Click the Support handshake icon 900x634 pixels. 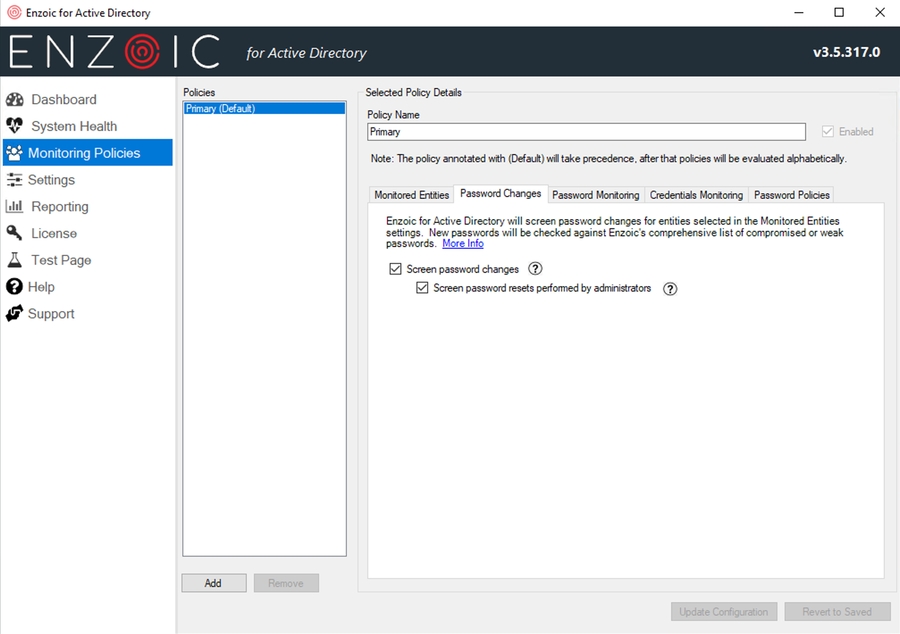(14, 314)
